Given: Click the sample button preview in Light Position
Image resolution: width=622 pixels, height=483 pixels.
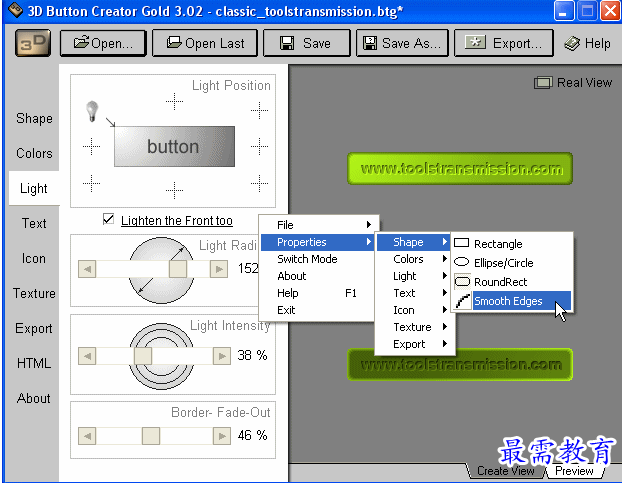Looking at the screenshot, I should pyautogui.click(x=175, y=146).
